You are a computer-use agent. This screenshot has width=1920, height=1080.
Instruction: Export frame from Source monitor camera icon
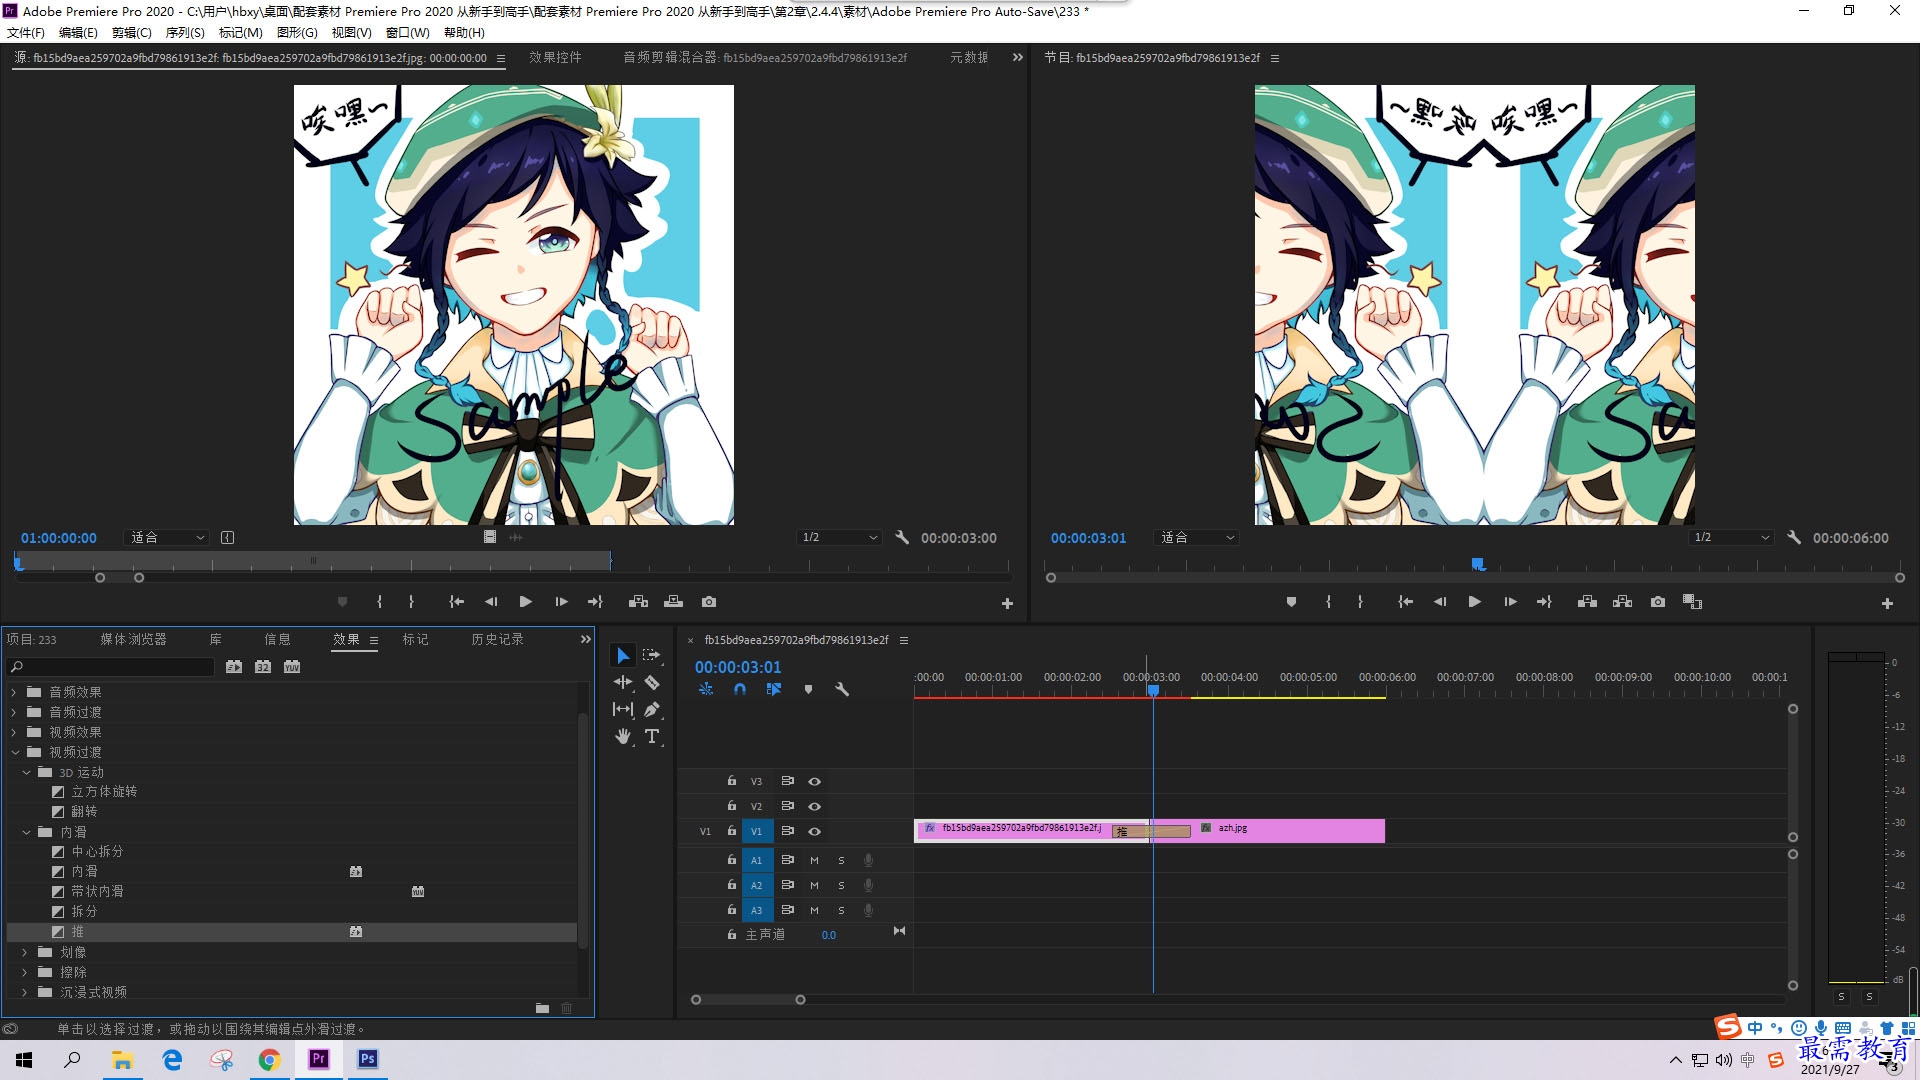709,602
